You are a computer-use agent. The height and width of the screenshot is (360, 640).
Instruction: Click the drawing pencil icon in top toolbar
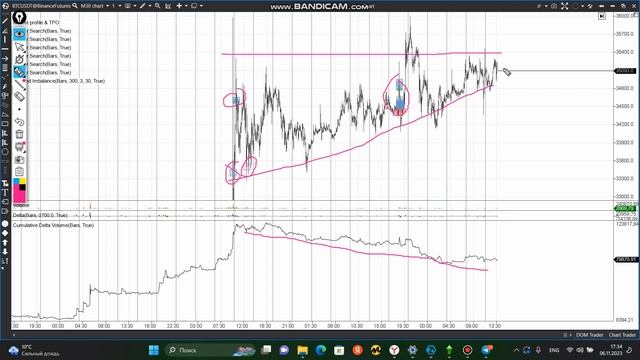pyautogui.click(x=142, y=6)
